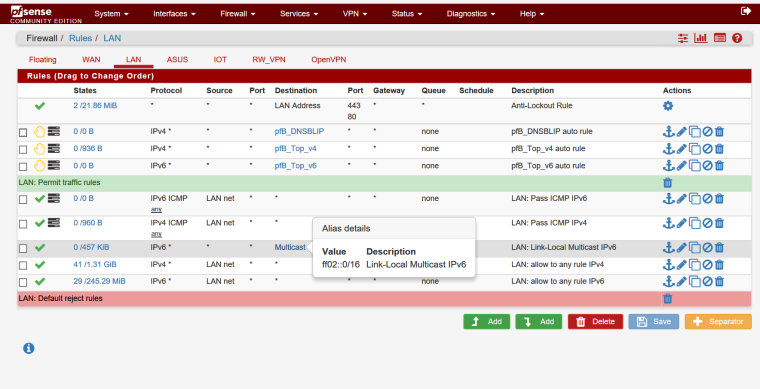Expand the Diagnostics menu

point(471,14)
